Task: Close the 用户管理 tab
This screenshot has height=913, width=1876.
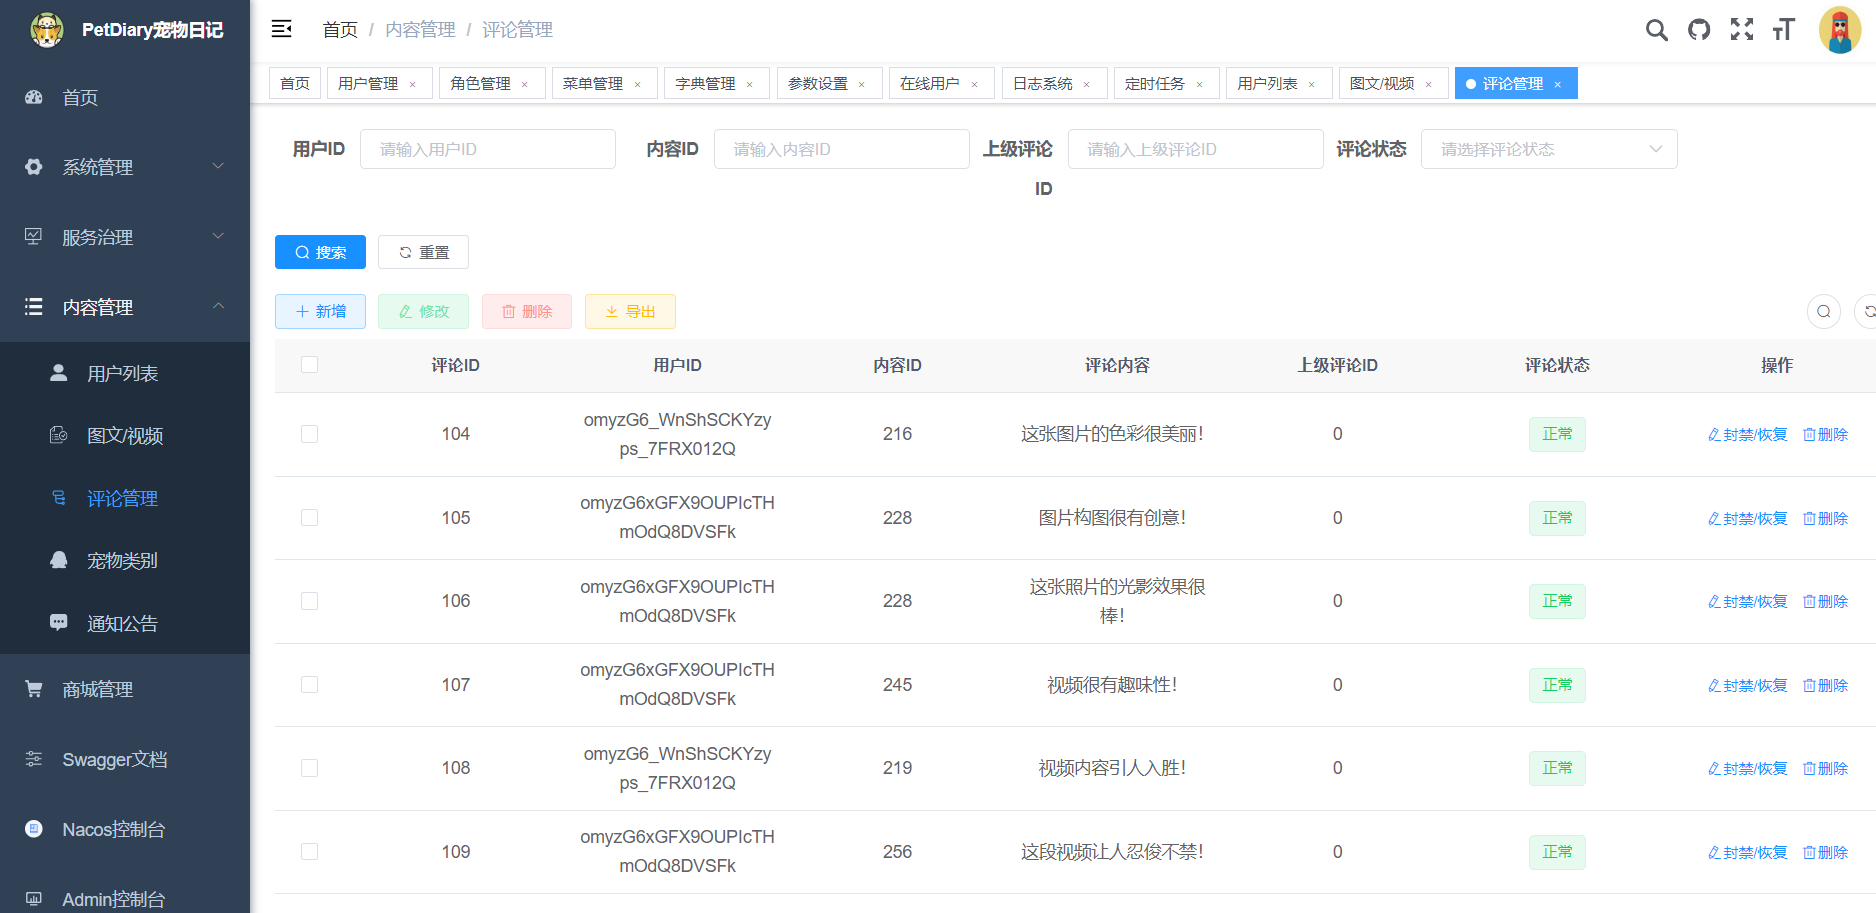Action: tap(412, 84)
